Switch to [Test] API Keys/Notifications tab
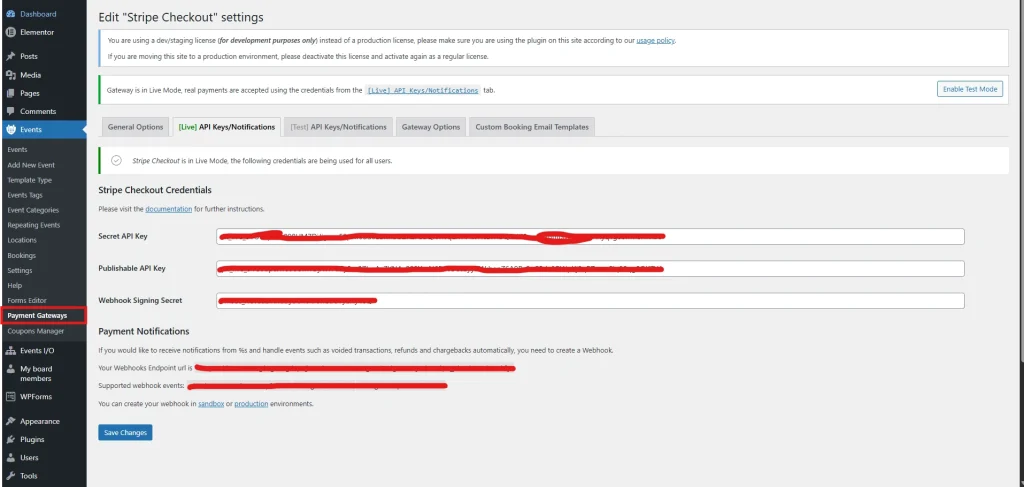Image resolution: width=1024 pixels, height=487 pixels. click(x=338, y=127)
